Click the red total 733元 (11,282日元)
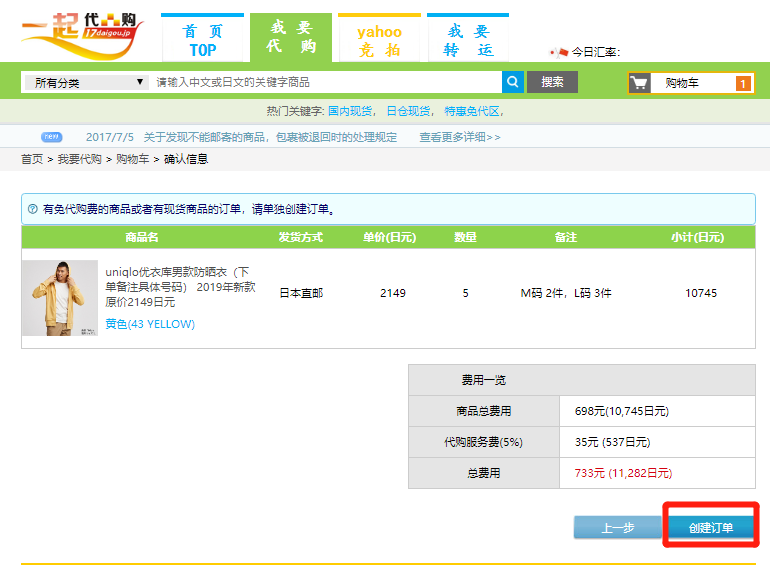Screen dimensions: 770x566 (x=623, y=473)
